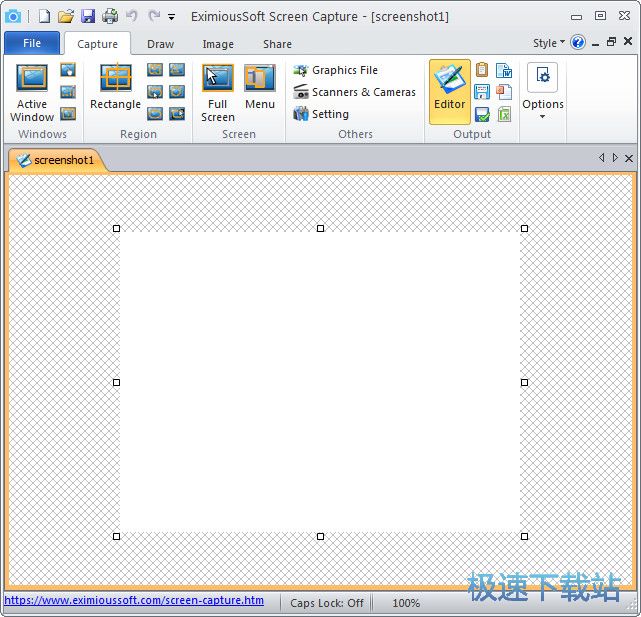Screen dimensions: 641x617
Task: Click the eximioussoft.com screen-capture link
Action: 134,601
